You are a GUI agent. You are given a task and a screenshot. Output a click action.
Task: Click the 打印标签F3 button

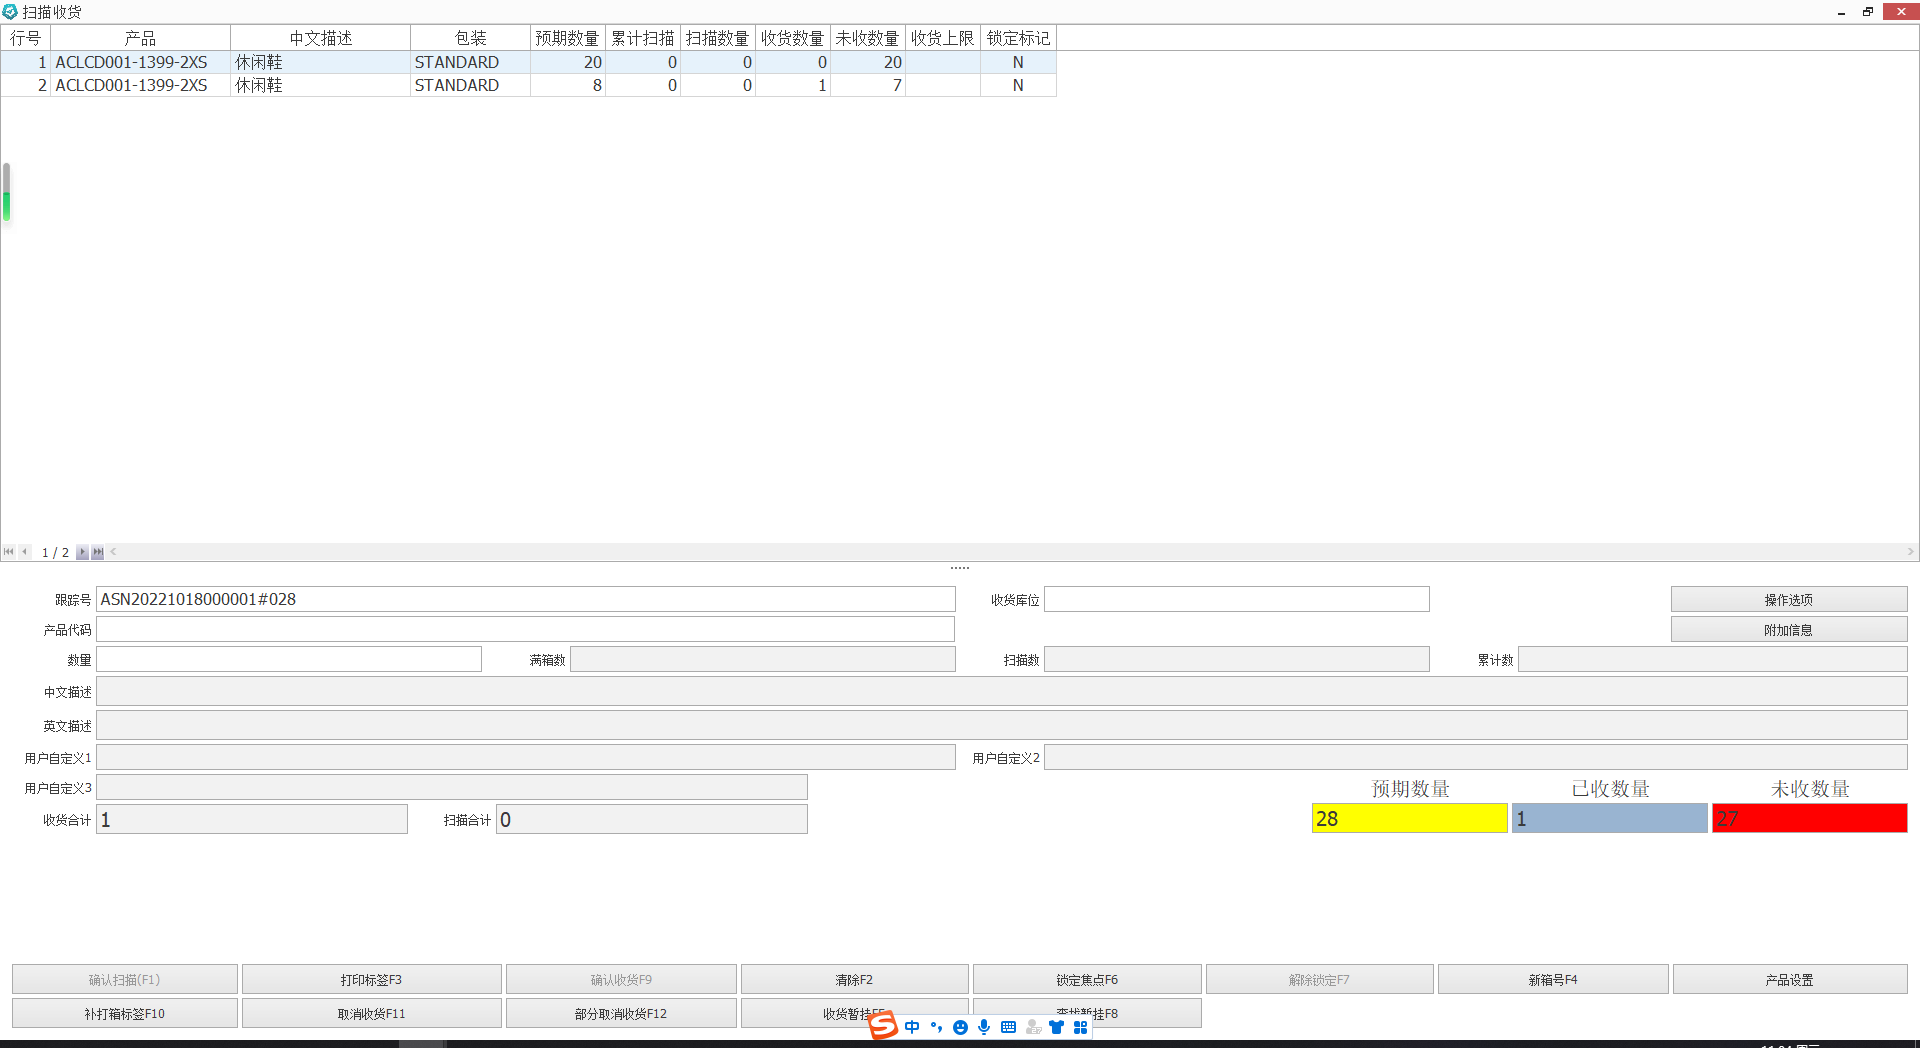pyautogui.click(x=371, y=979)
